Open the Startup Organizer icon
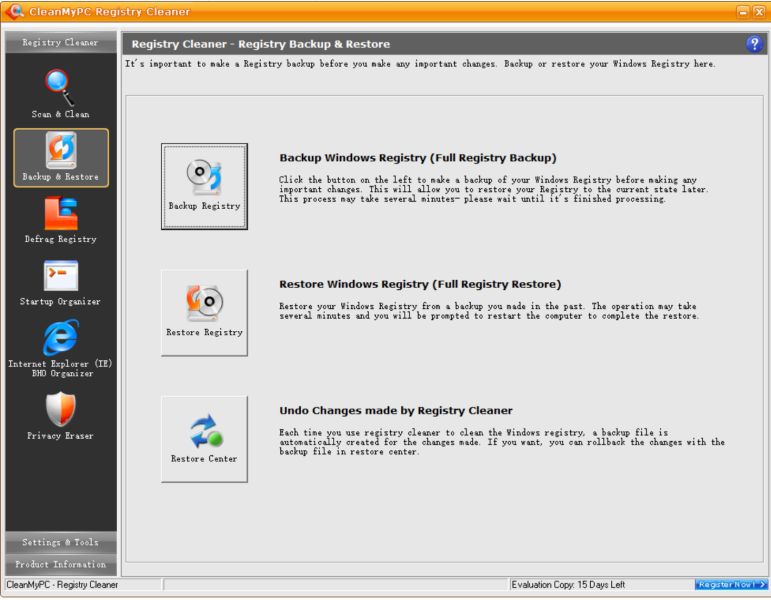This screenshot has height=600, width=771. (x=60, y=275)
